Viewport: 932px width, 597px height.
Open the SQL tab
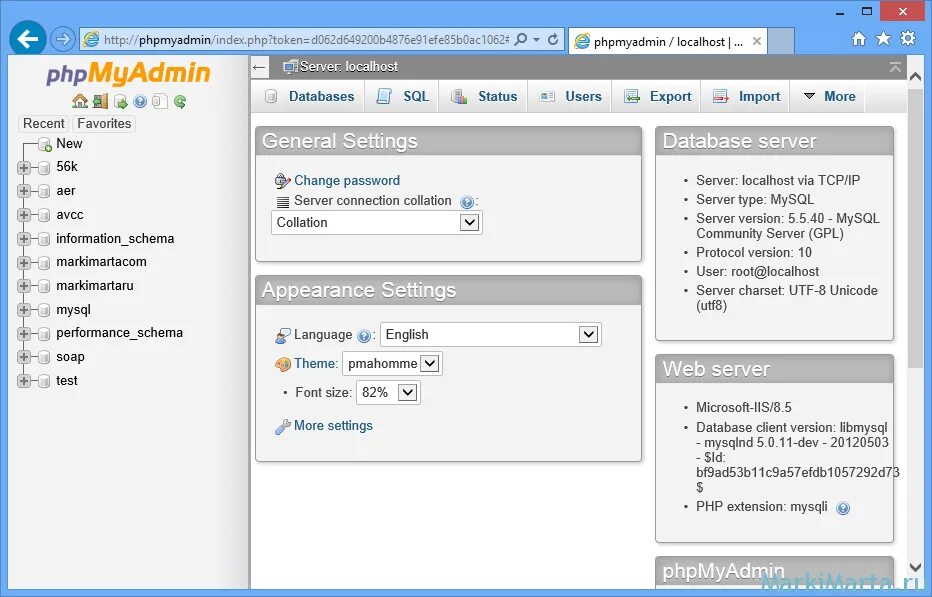[x=403, y=96]
